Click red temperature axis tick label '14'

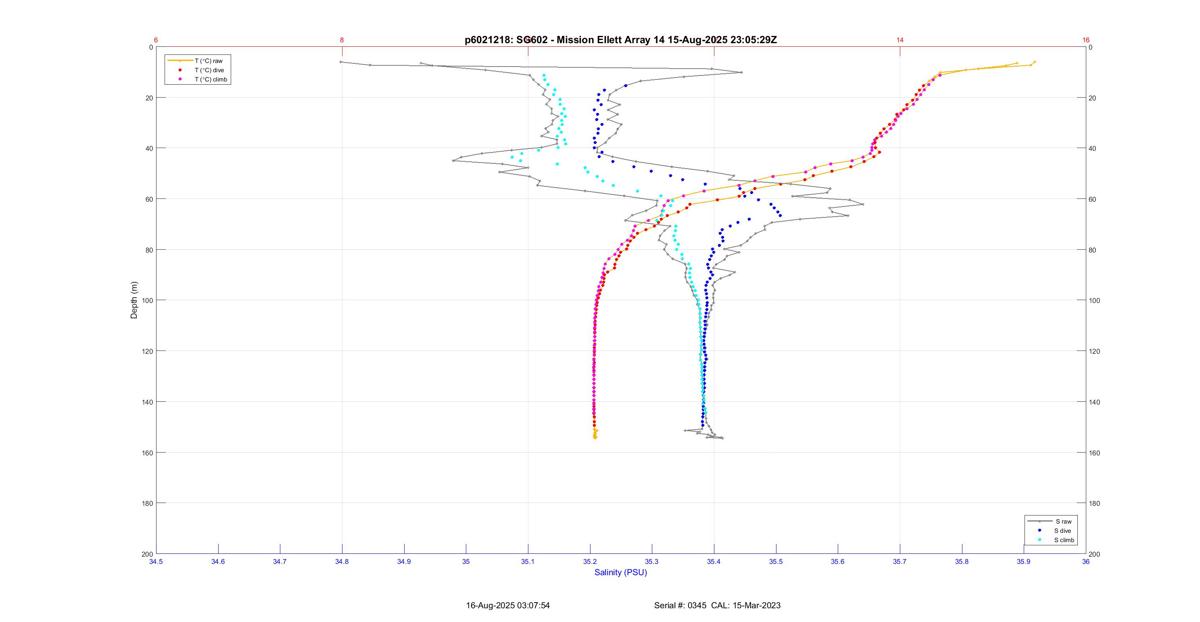[900, 40]
